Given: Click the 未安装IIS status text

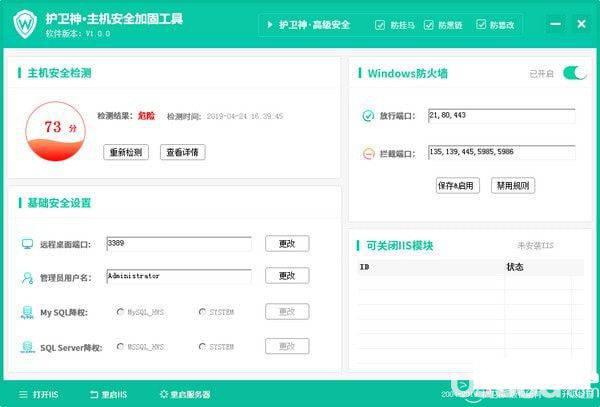Looking at the screenshot, I should coord(536,245).
